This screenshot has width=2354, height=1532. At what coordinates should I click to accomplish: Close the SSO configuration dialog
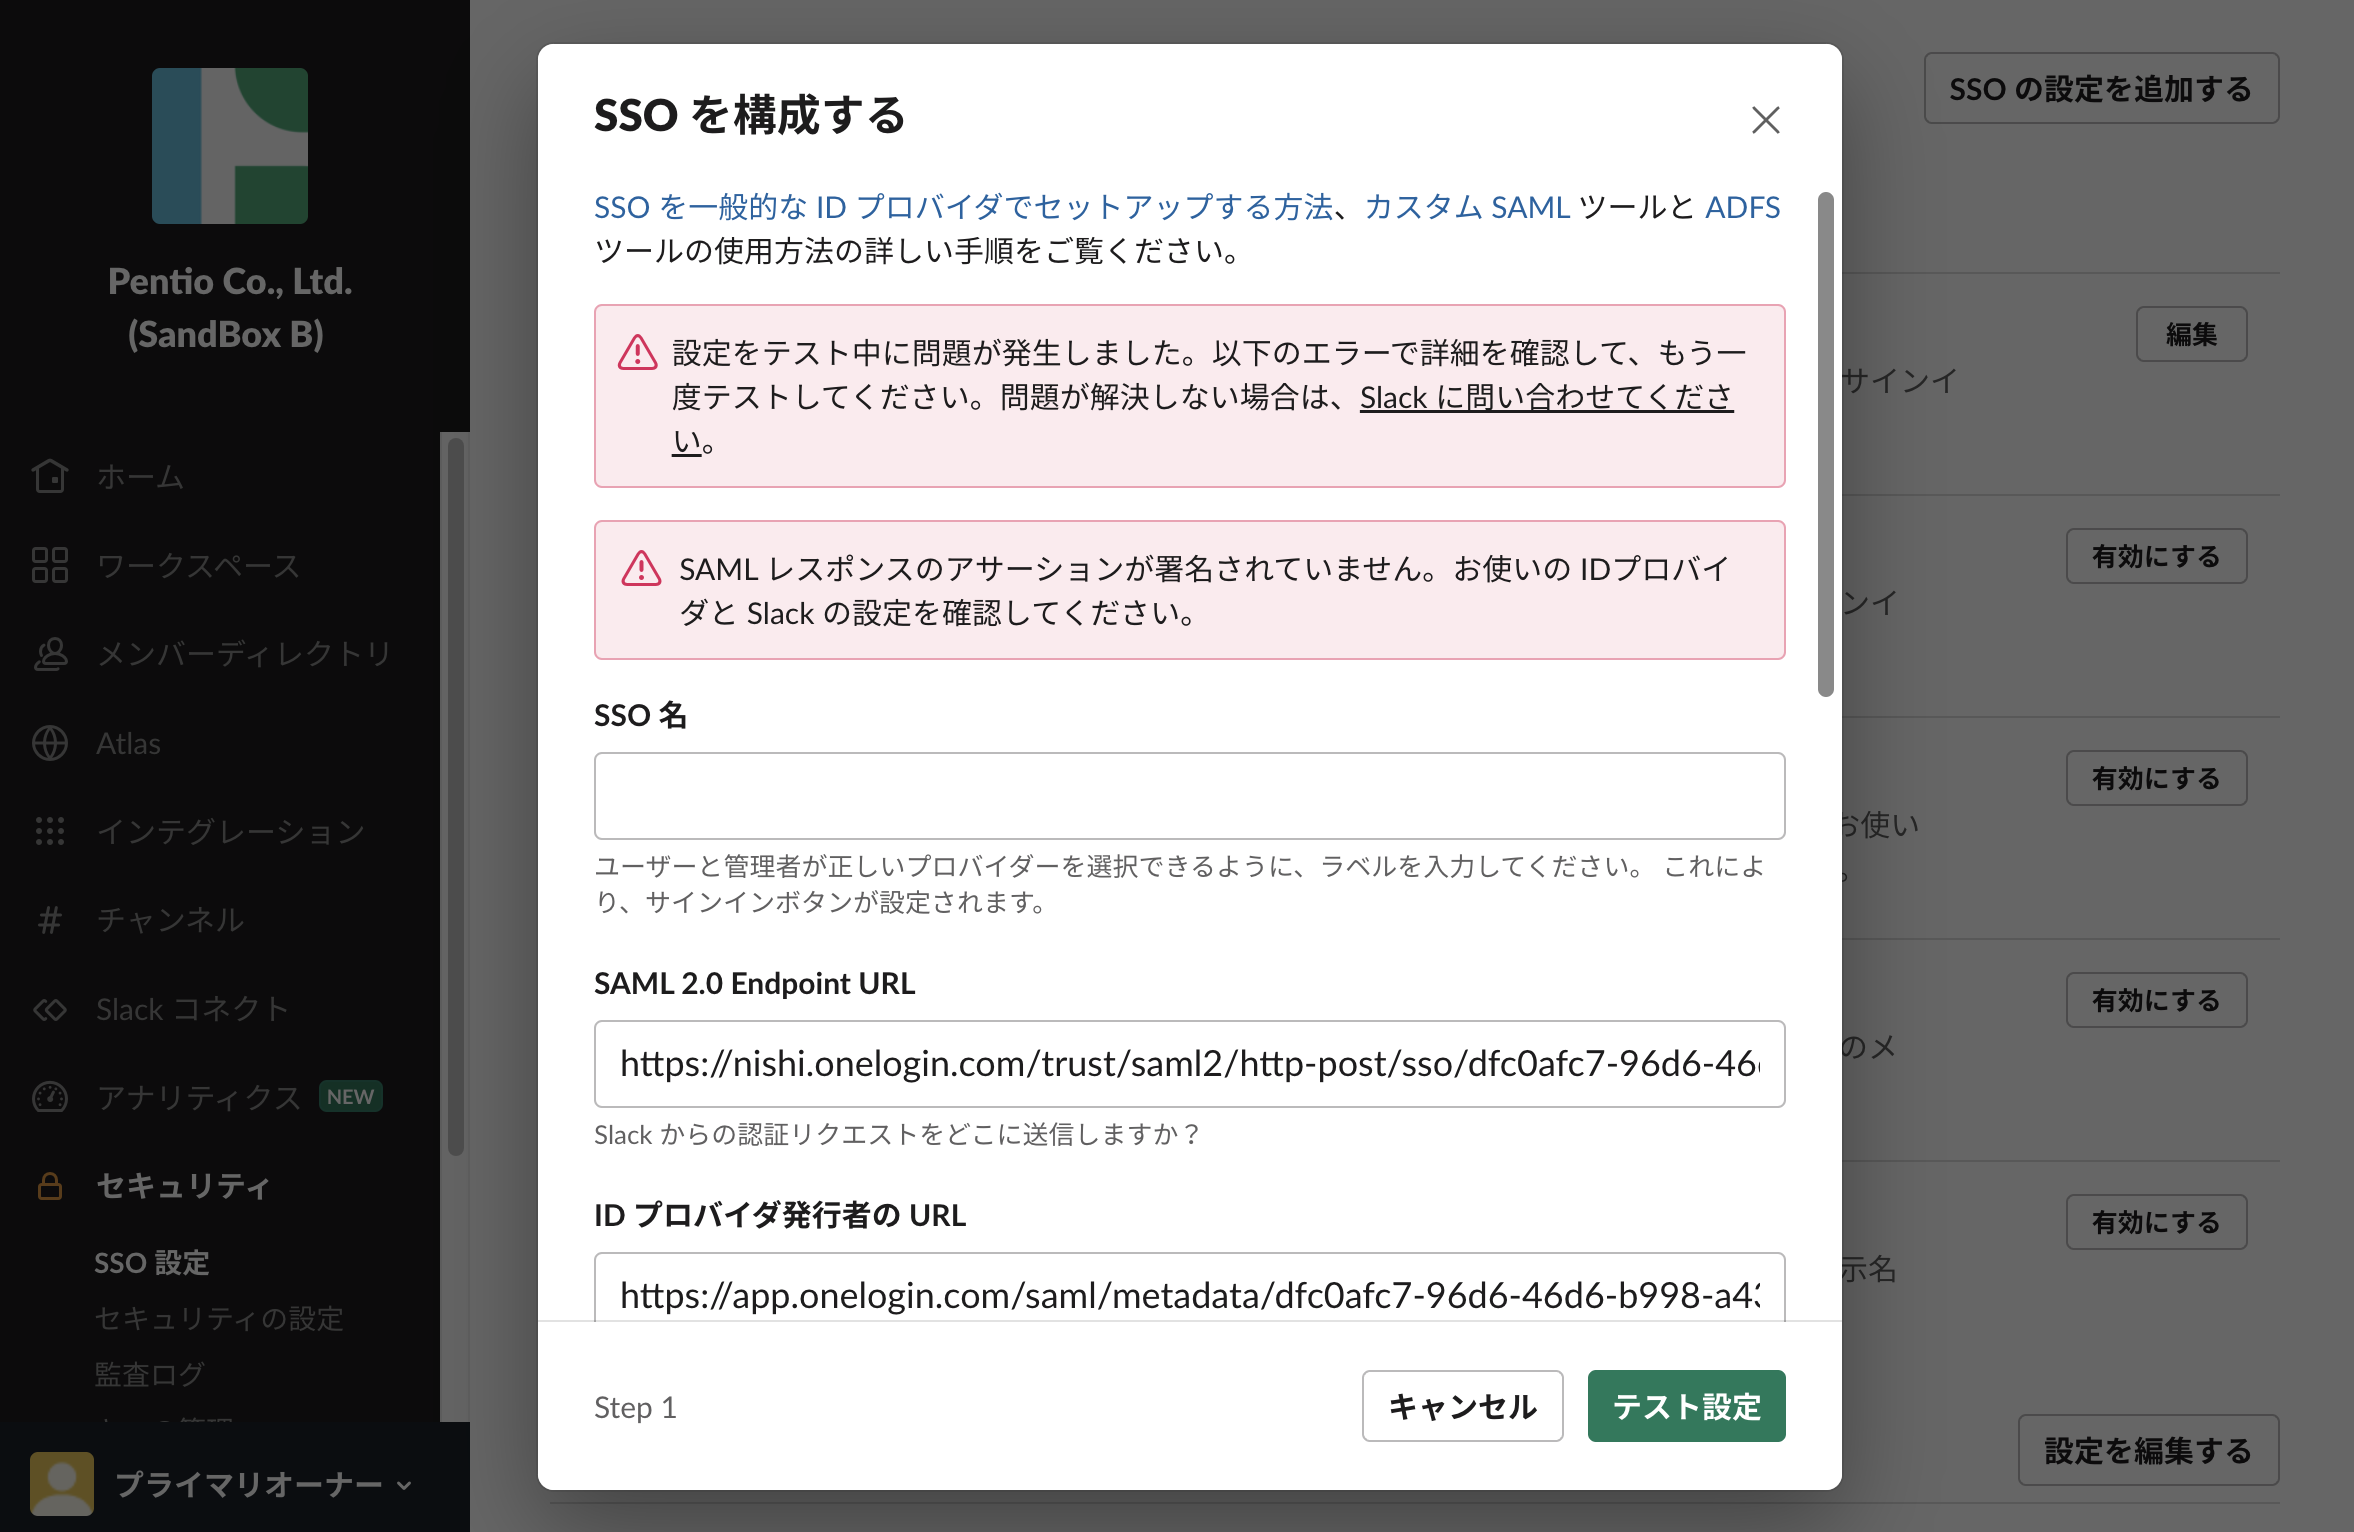(1765, 120)
